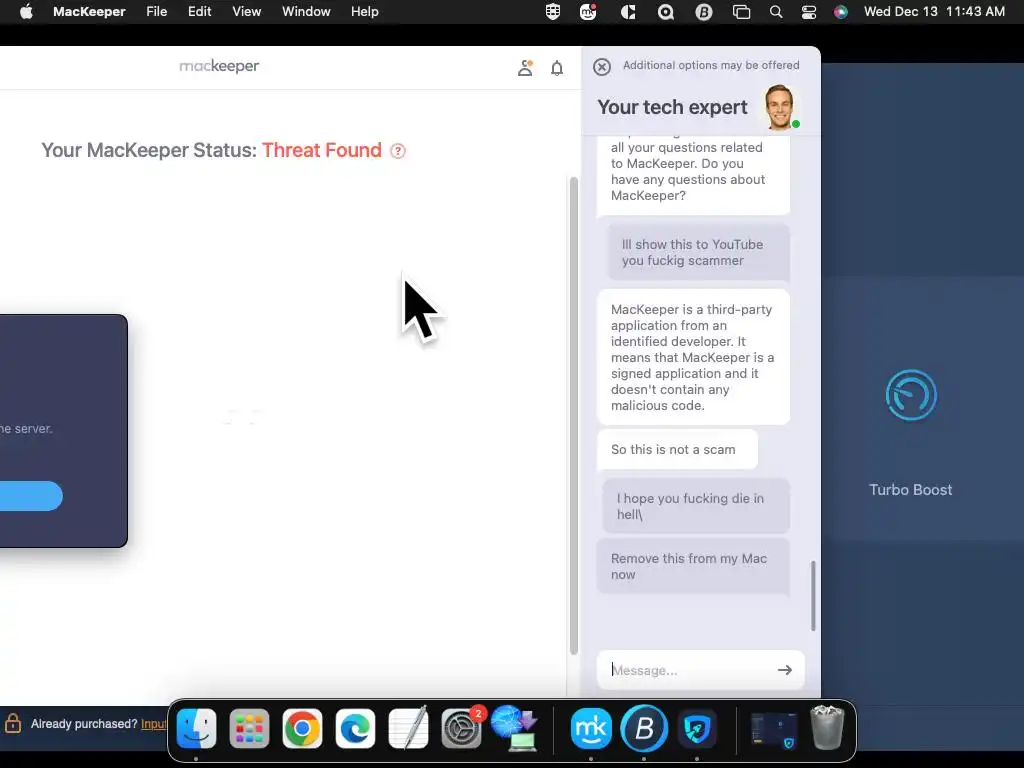Screen dimensions: 1024x768
Task: Click the threat status help question mark
Action: (398, 151)
